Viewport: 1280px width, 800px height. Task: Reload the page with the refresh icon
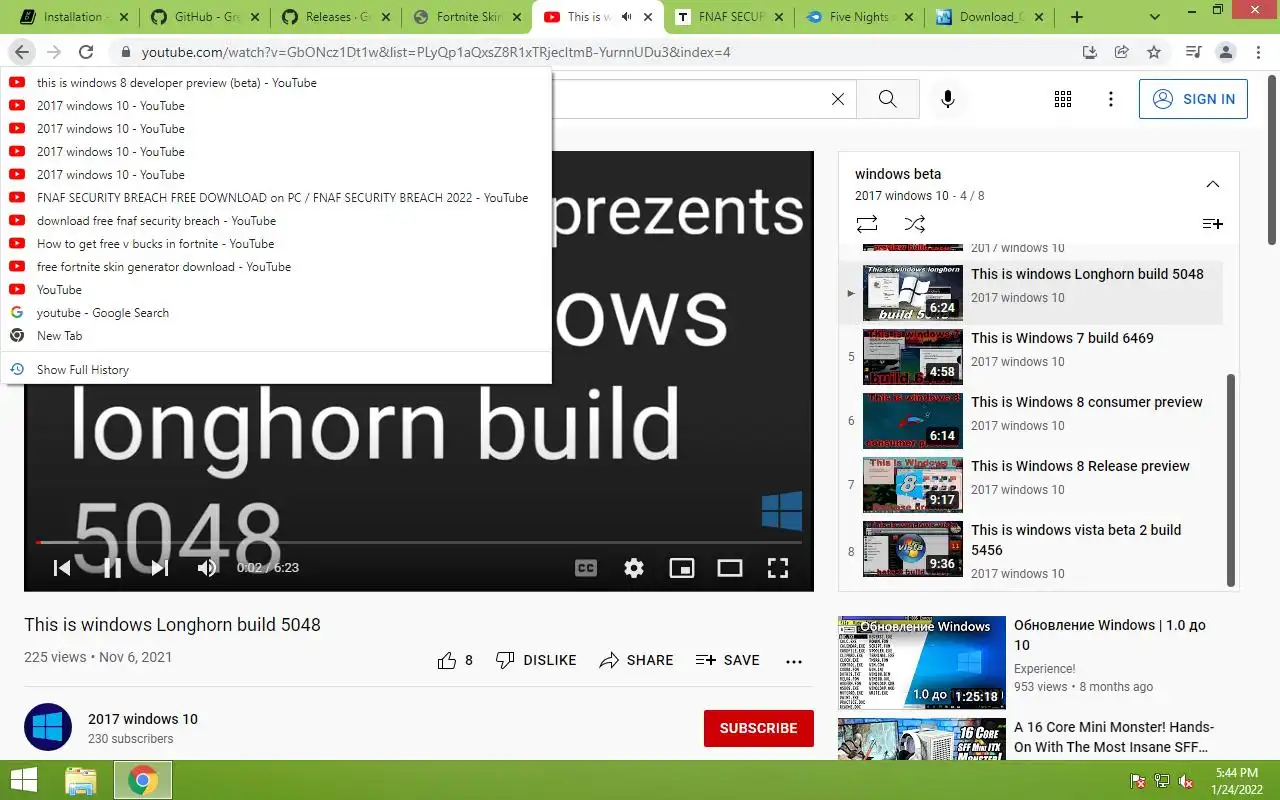pyautogui.click(x=86, y=52)
